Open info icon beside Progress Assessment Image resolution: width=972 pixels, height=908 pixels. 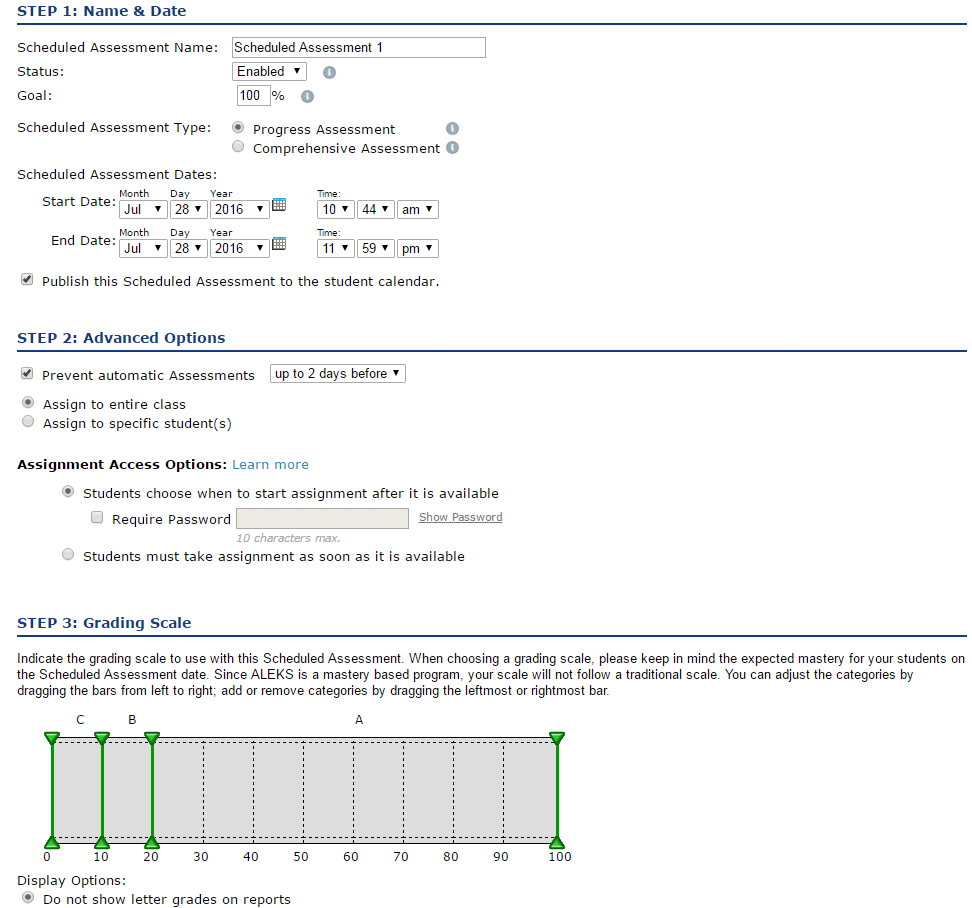(x=453, y=129)
